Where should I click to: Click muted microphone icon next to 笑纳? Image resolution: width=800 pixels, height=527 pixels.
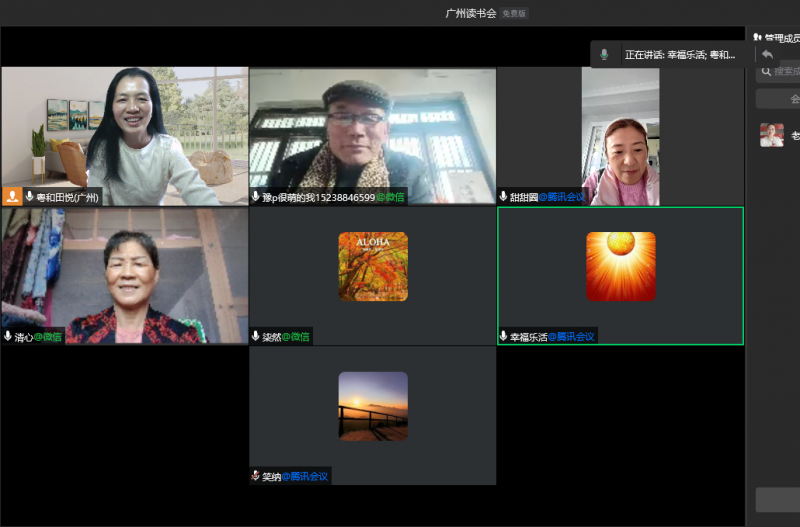256,476
